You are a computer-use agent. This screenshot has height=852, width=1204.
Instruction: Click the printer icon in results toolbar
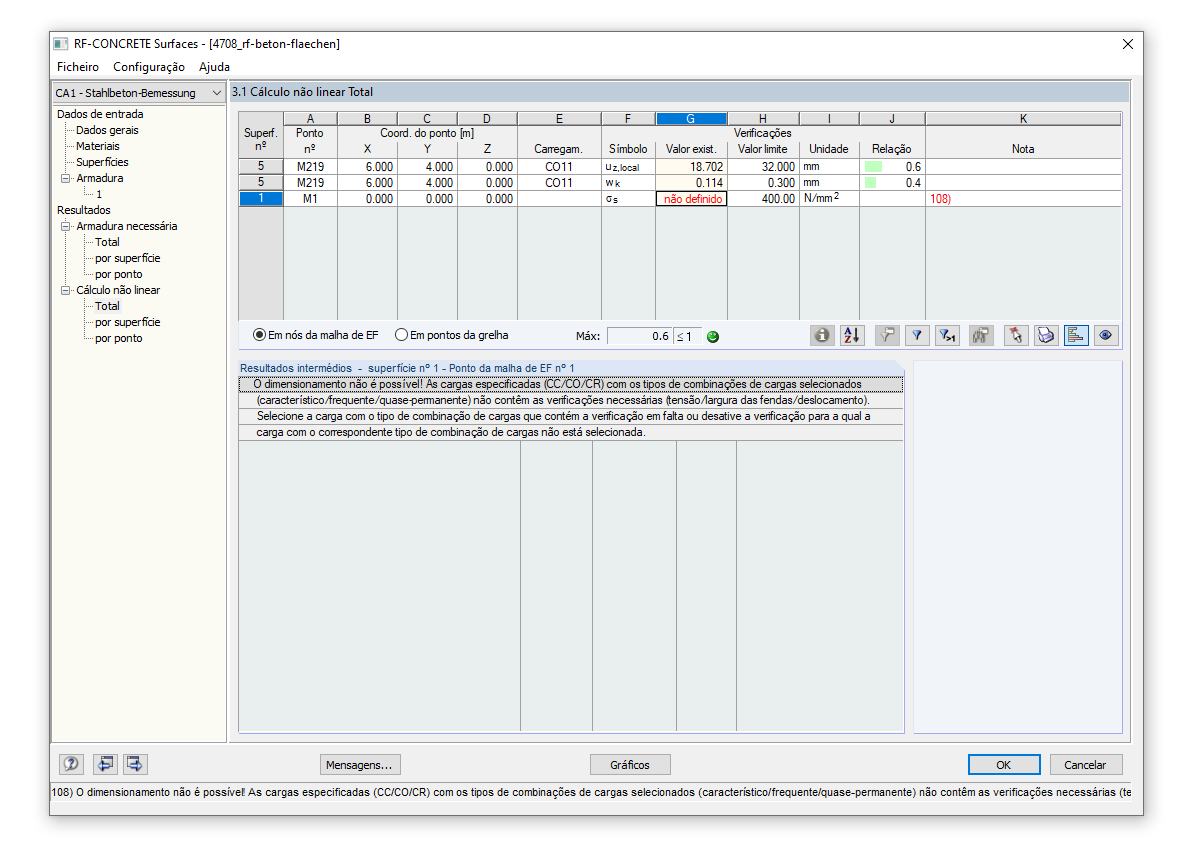tap(1046, 336)
